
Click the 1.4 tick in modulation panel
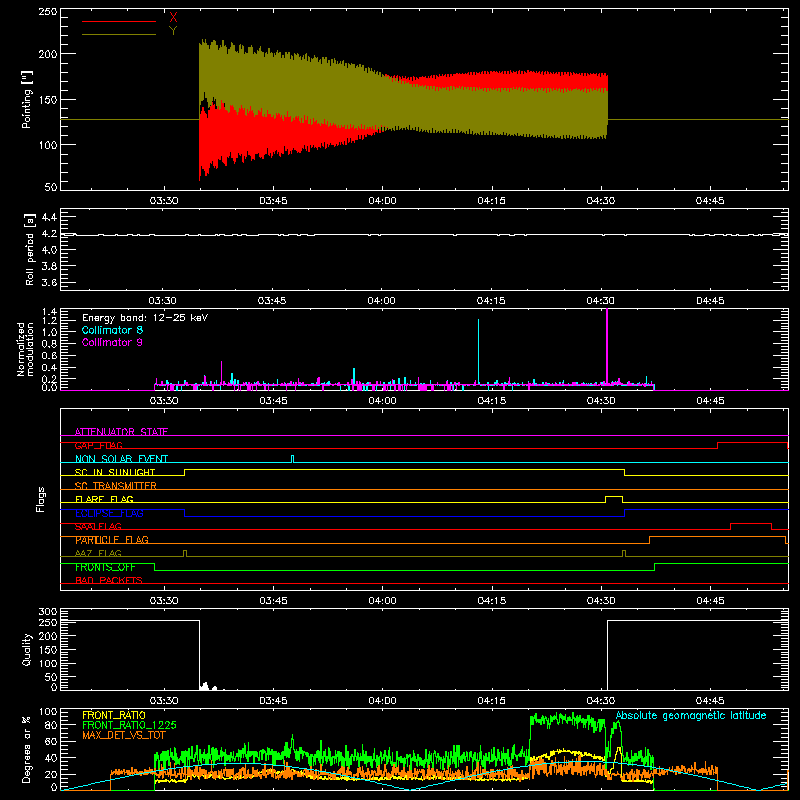point(49,312)
